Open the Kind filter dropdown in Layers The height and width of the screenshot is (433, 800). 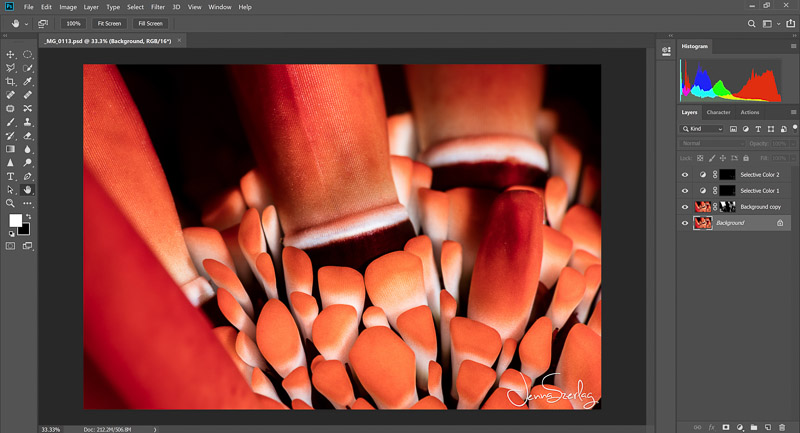pos(702,129)
